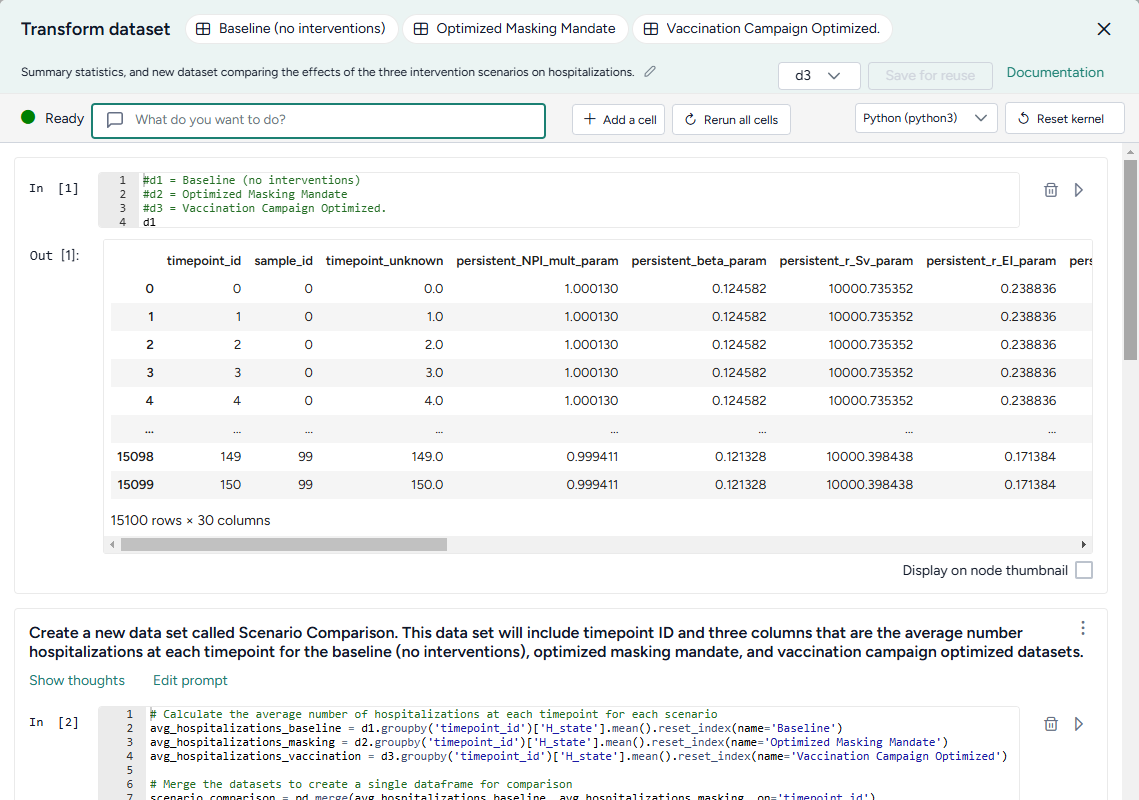Open the chat prompt speech bubble icon
Screen dimensions: 1139x800
[114, 118]
